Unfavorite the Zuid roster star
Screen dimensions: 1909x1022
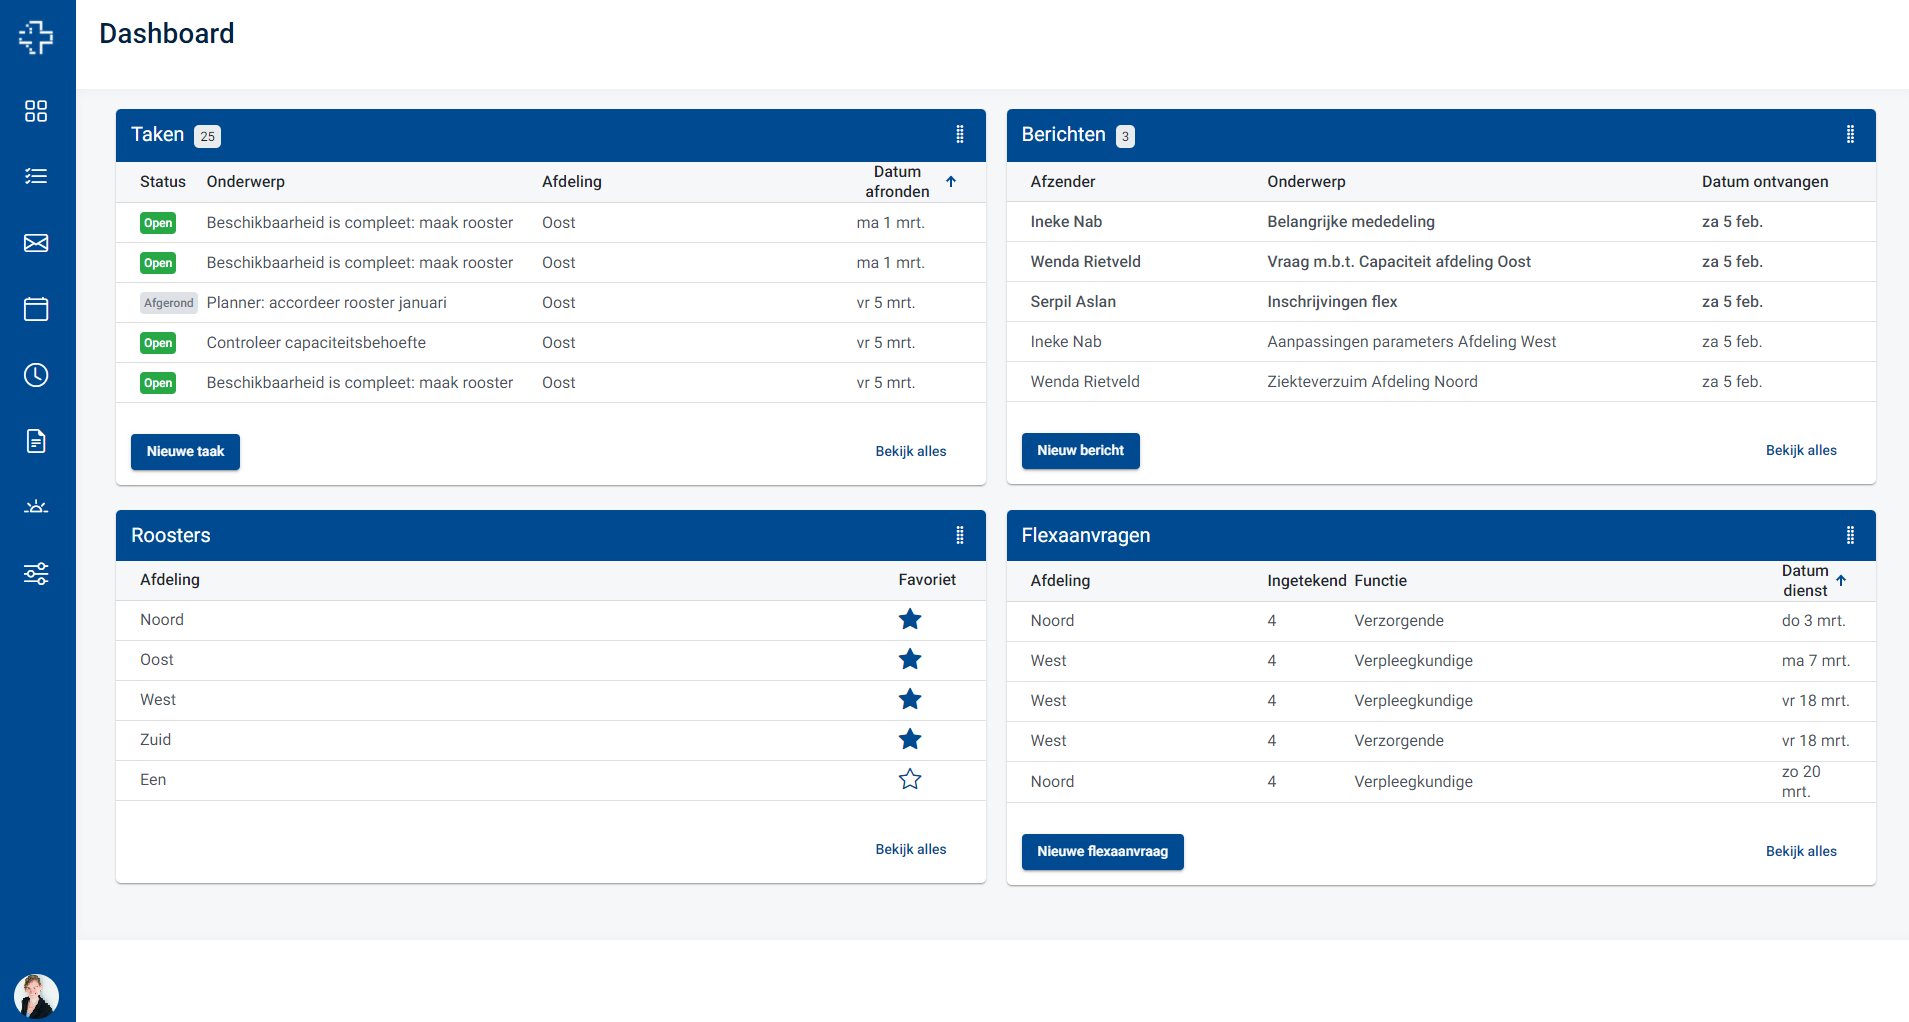coord(910,739)
